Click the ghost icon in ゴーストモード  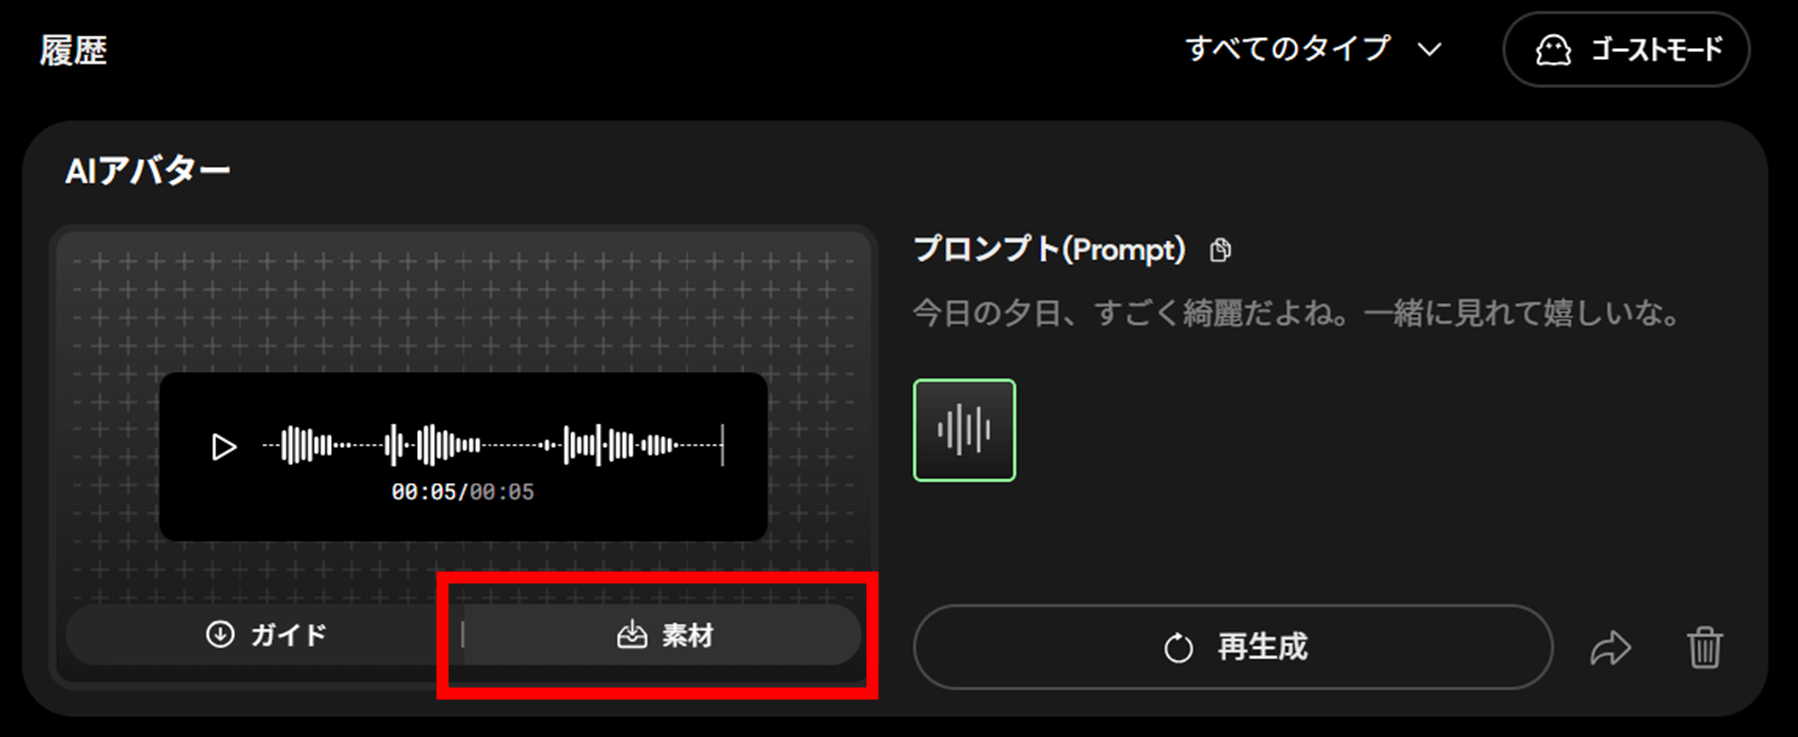(1553, 50)
